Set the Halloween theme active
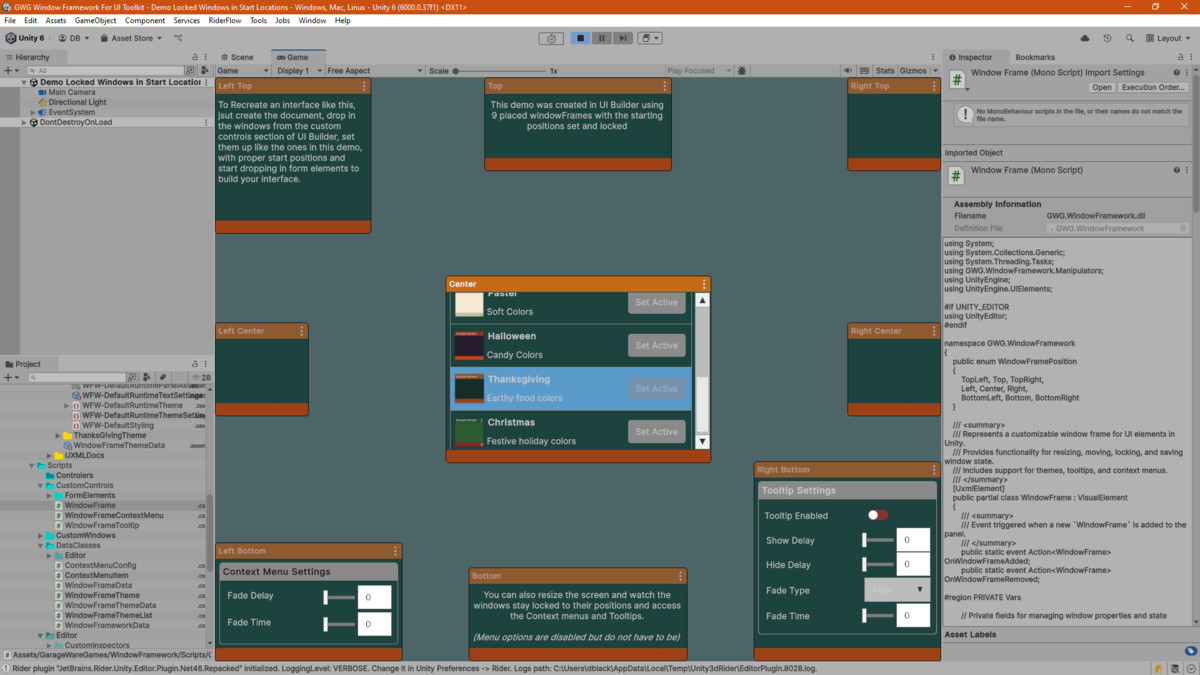The height and width of the screenshot is (675, 1200). (656, 345)
